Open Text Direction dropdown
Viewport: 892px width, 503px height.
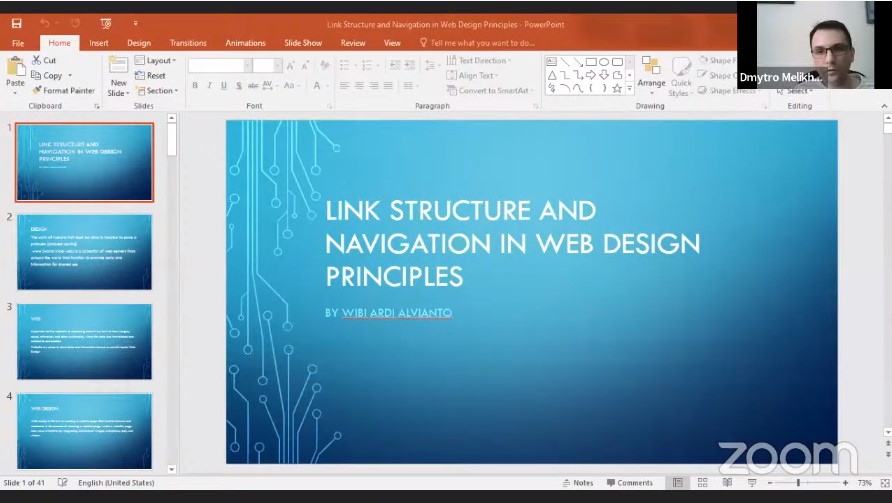pos(479,60)
